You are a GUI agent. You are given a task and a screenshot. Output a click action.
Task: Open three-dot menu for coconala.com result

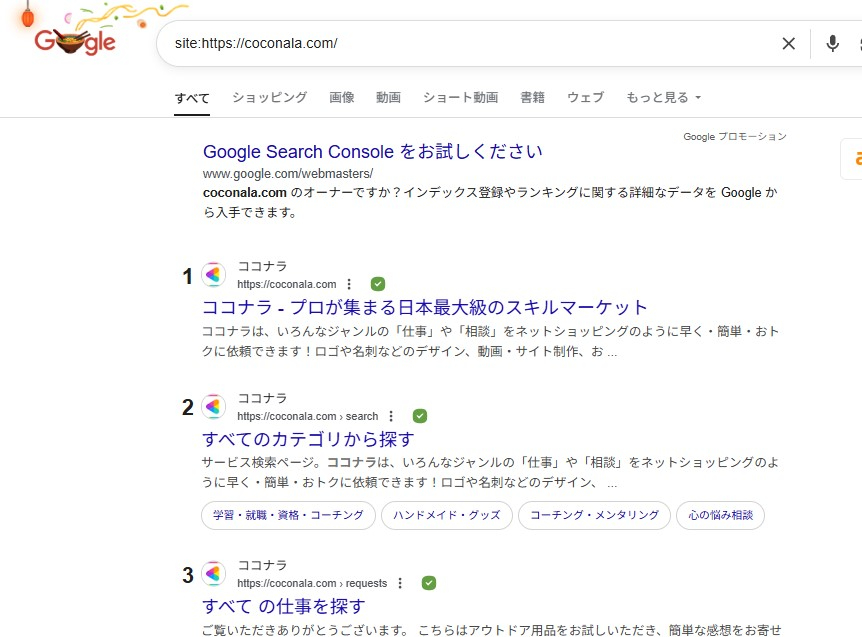pyautogui.click(x=349, y=284)
